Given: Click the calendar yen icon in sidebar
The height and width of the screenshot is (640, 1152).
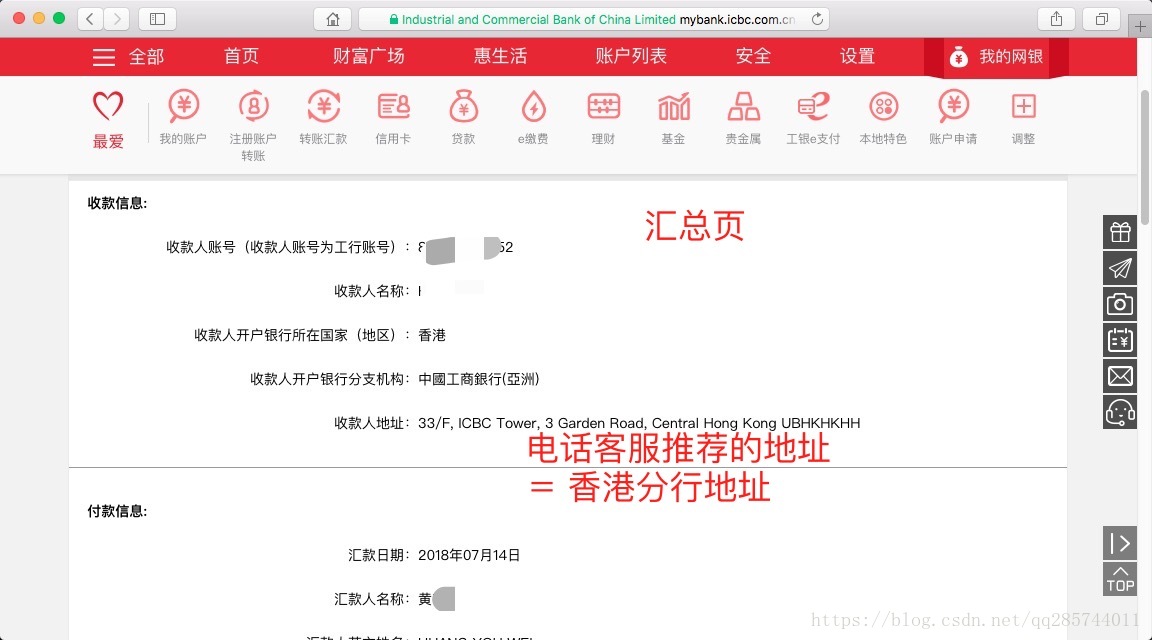Looking at the screenshot, I should click(x=1120, y=340).
